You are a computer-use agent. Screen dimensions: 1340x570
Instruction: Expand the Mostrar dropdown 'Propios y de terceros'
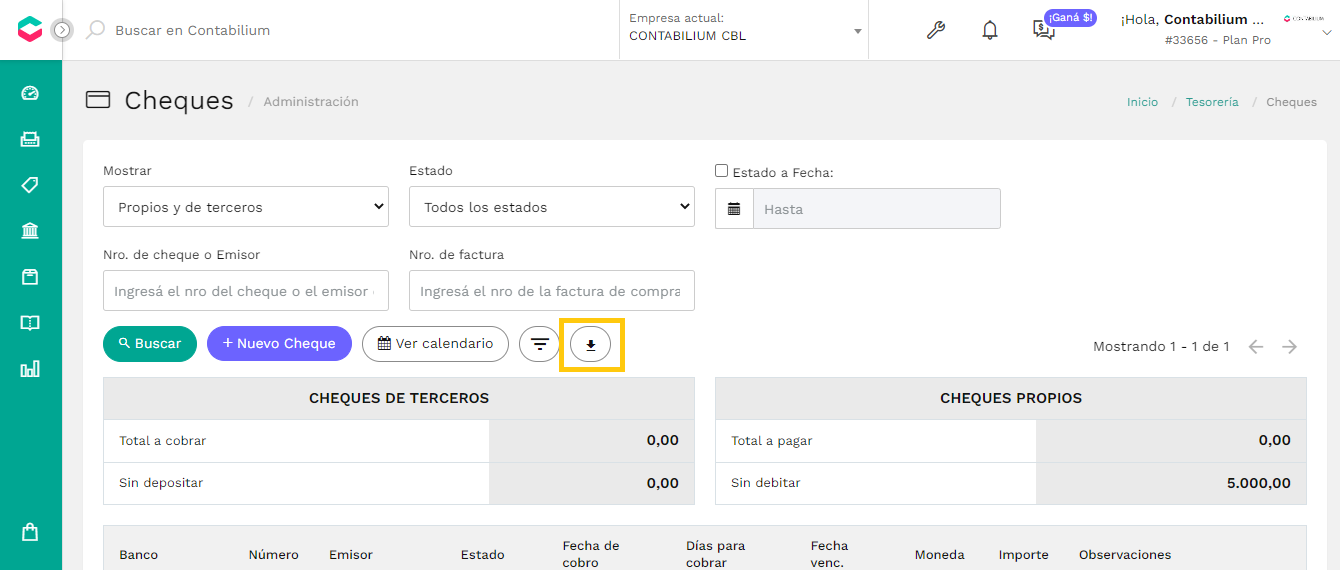tap(246, 207)
